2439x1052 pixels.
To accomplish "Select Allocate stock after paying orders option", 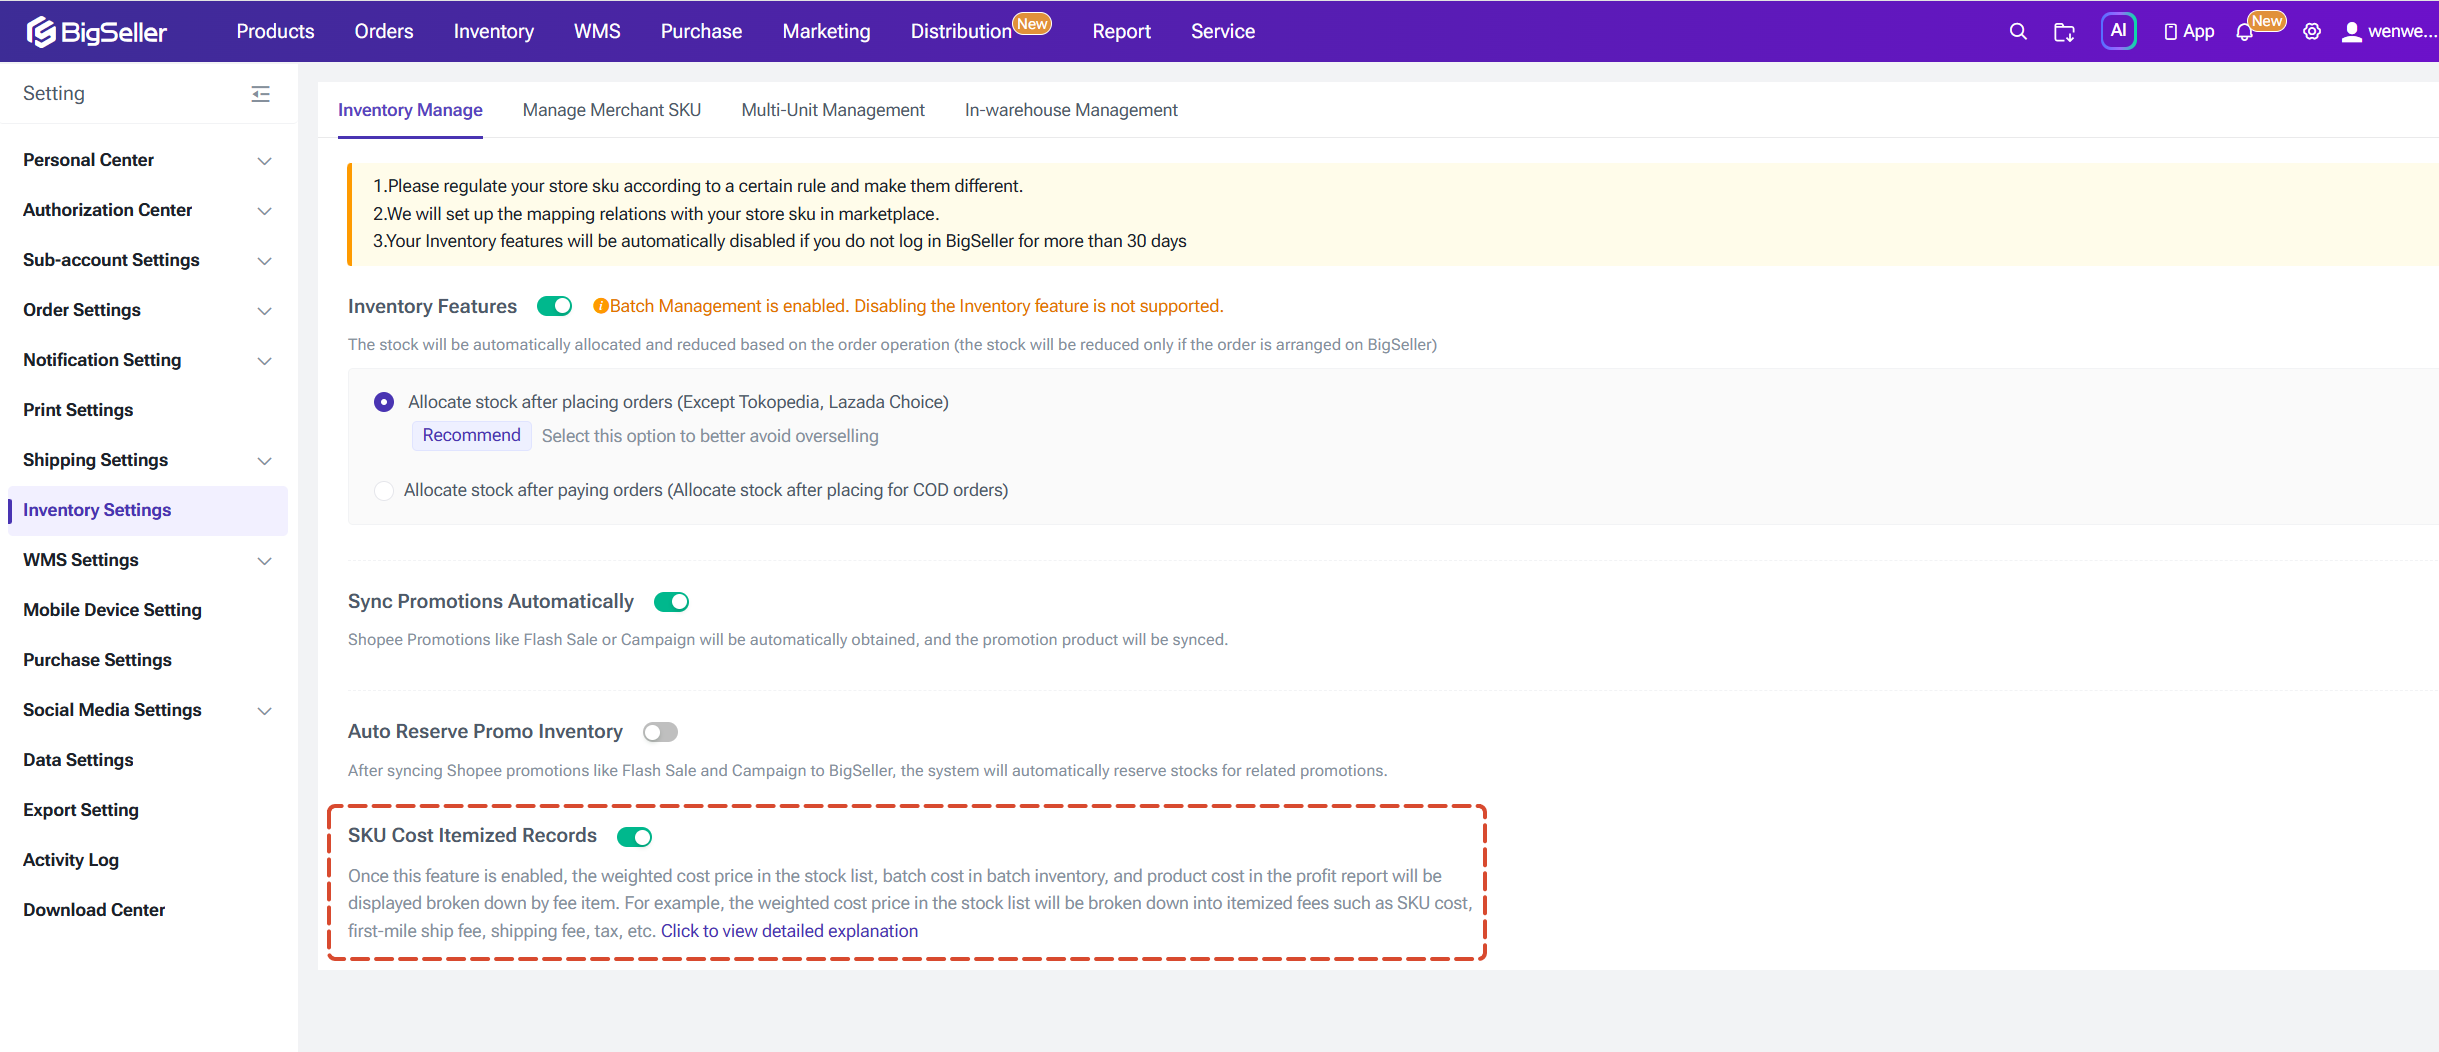I will (384, 490).
